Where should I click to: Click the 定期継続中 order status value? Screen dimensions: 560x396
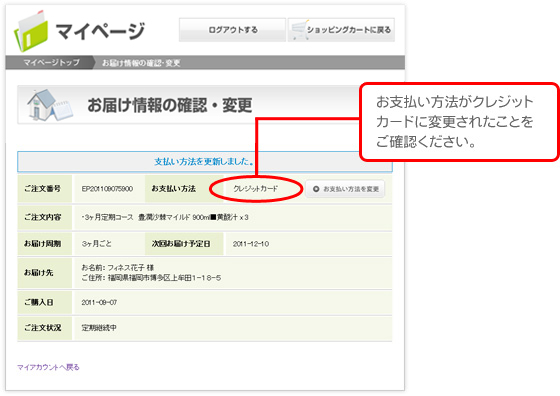click(99, 328)
